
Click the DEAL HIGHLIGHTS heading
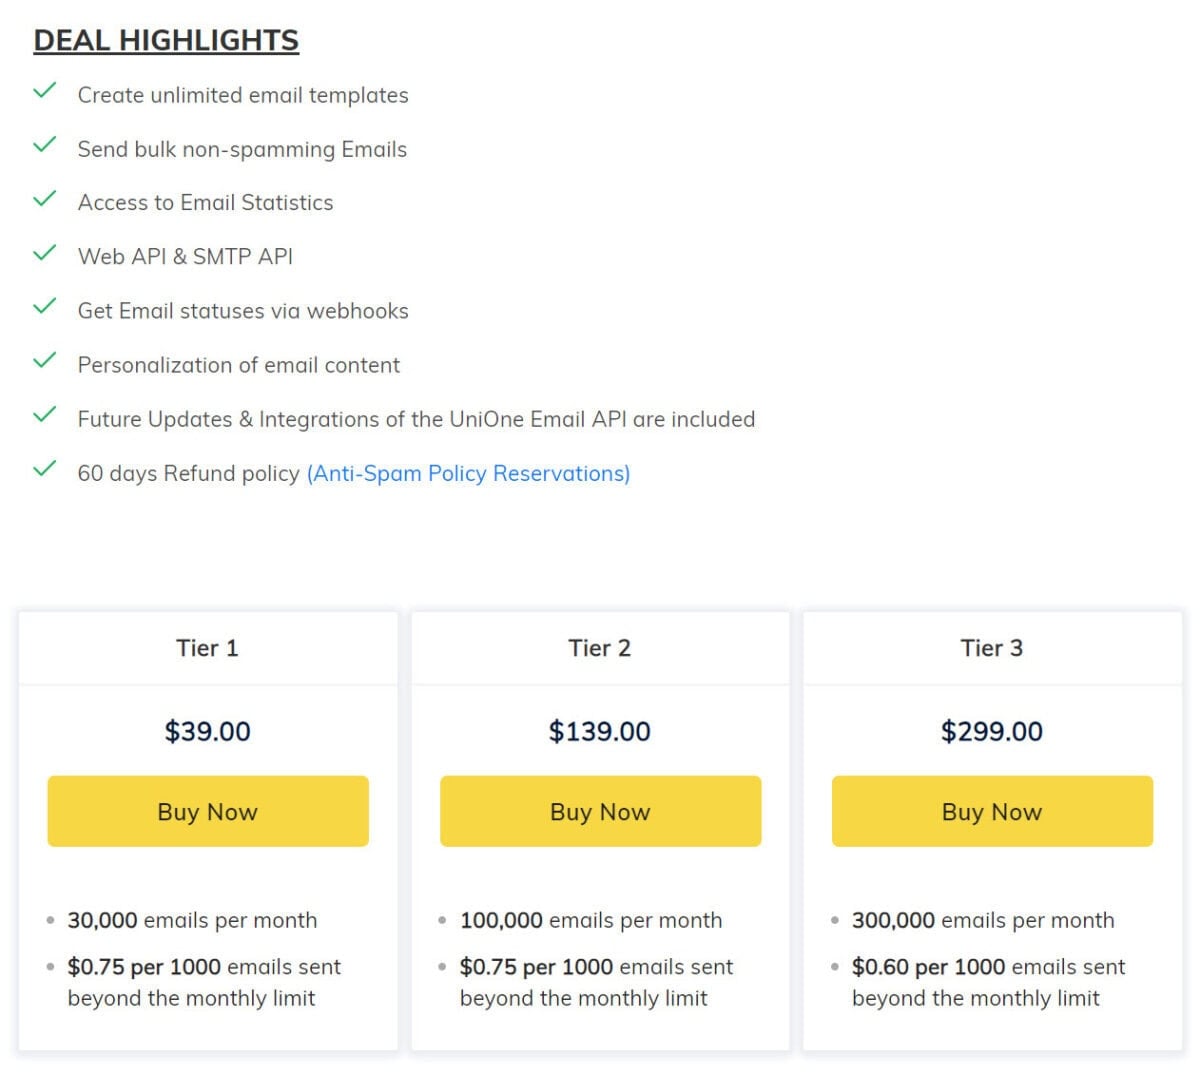pyautogui.click(x=166, y=39)
